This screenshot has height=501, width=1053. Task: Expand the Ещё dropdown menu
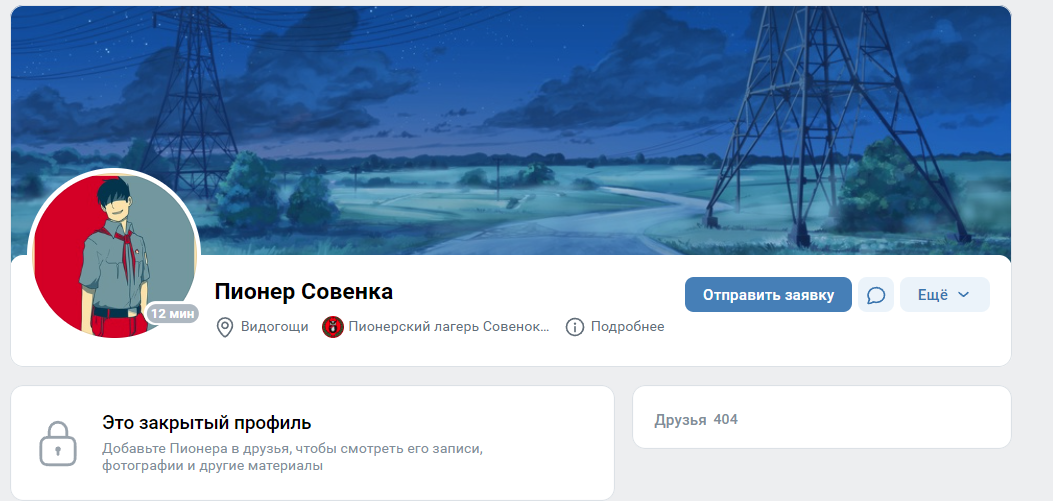pos(944,295)
